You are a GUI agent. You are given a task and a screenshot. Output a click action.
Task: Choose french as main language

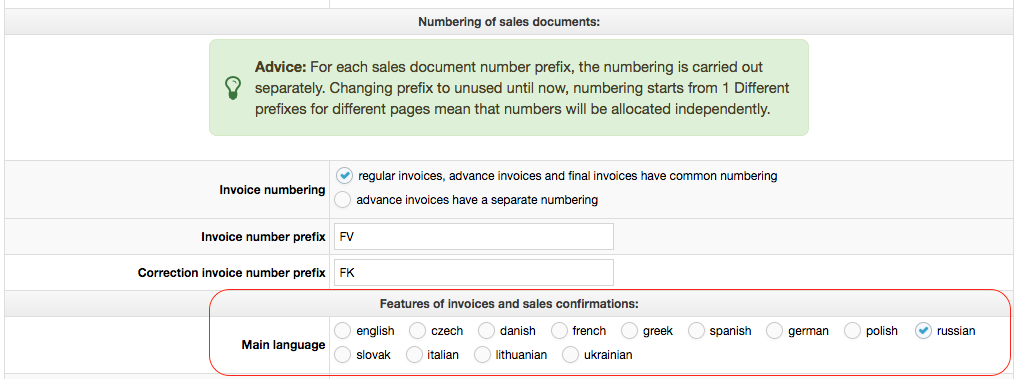click(x=559, y=331)
